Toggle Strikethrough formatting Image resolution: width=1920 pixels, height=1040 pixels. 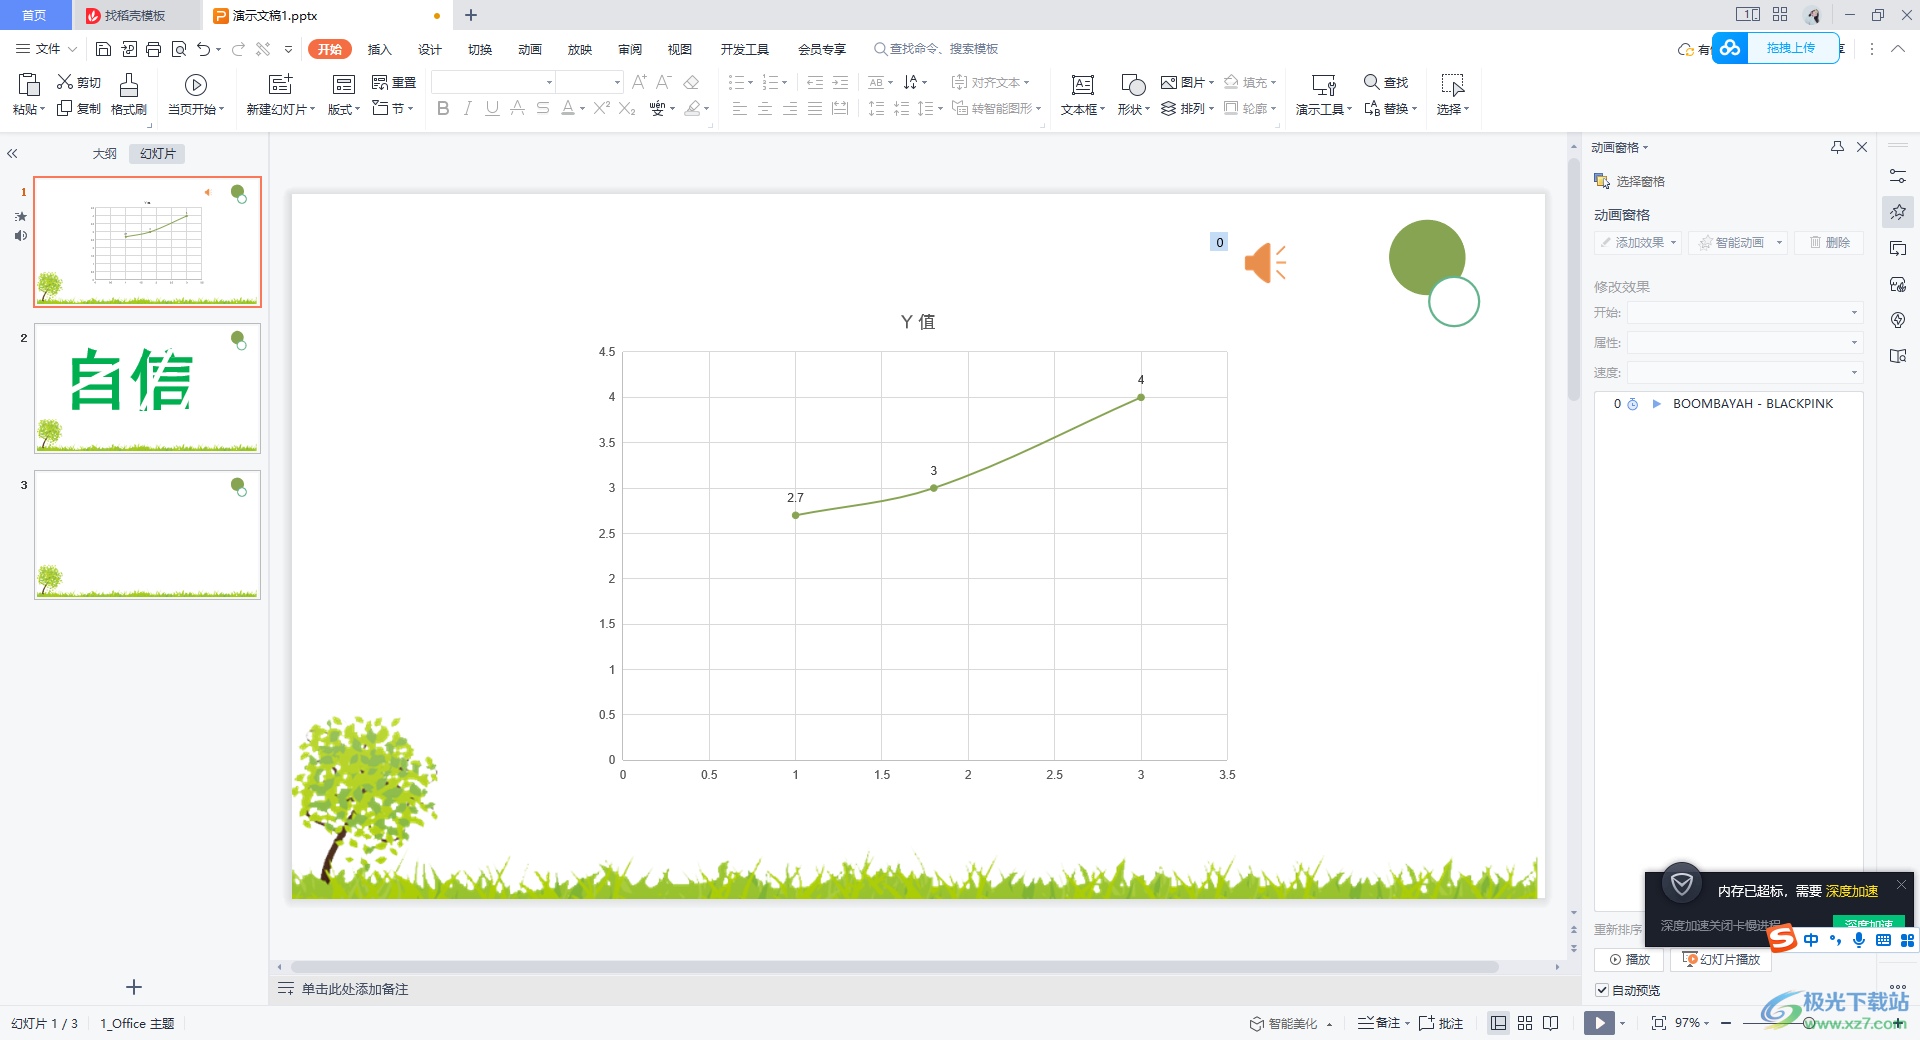point(542,108)
